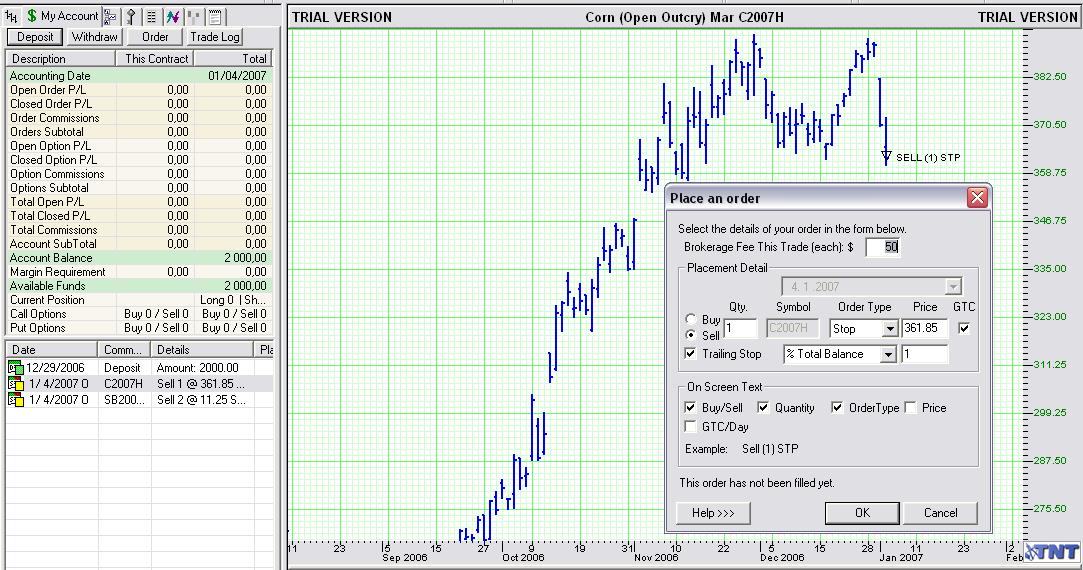Viewport: 1083px width, 570px height.
Task: Click the Description column header
Action: [x=61, y=59]
